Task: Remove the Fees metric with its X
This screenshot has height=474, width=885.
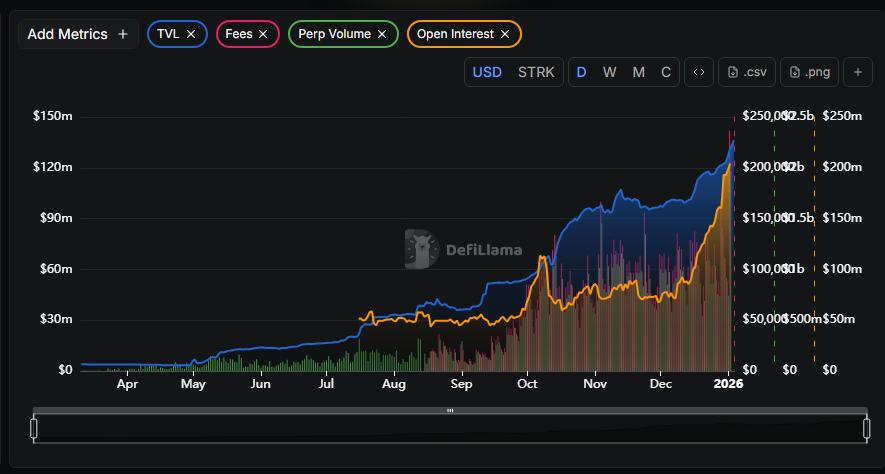Action: pos(263,34)
